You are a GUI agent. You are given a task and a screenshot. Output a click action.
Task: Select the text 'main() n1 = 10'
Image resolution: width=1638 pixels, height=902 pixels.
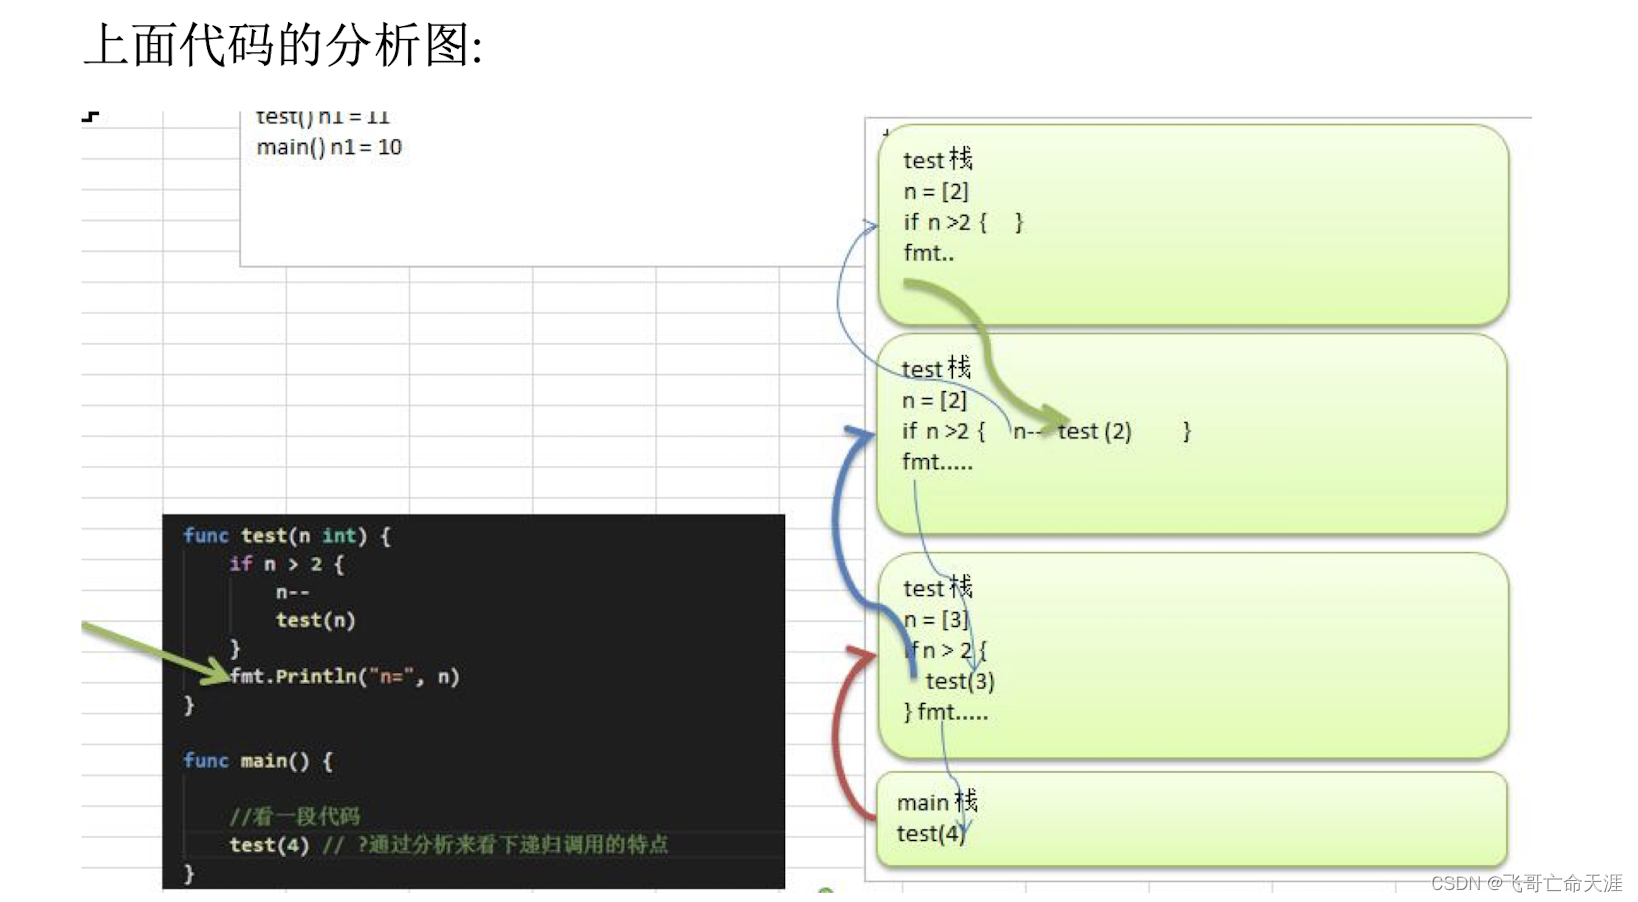(329, 147)
